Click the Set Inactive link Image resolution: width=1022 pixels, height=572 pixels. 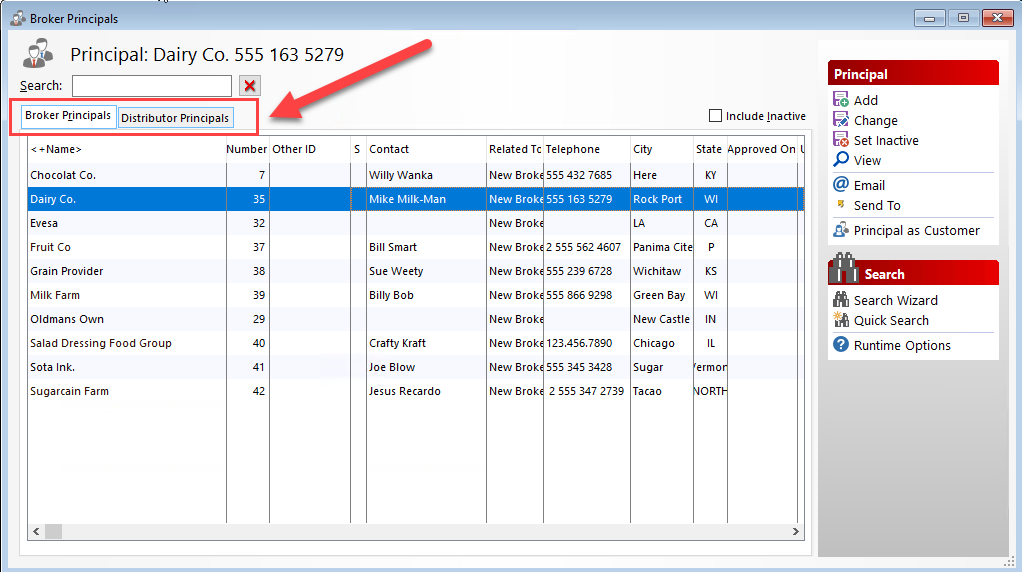click(x=886, y=141)
